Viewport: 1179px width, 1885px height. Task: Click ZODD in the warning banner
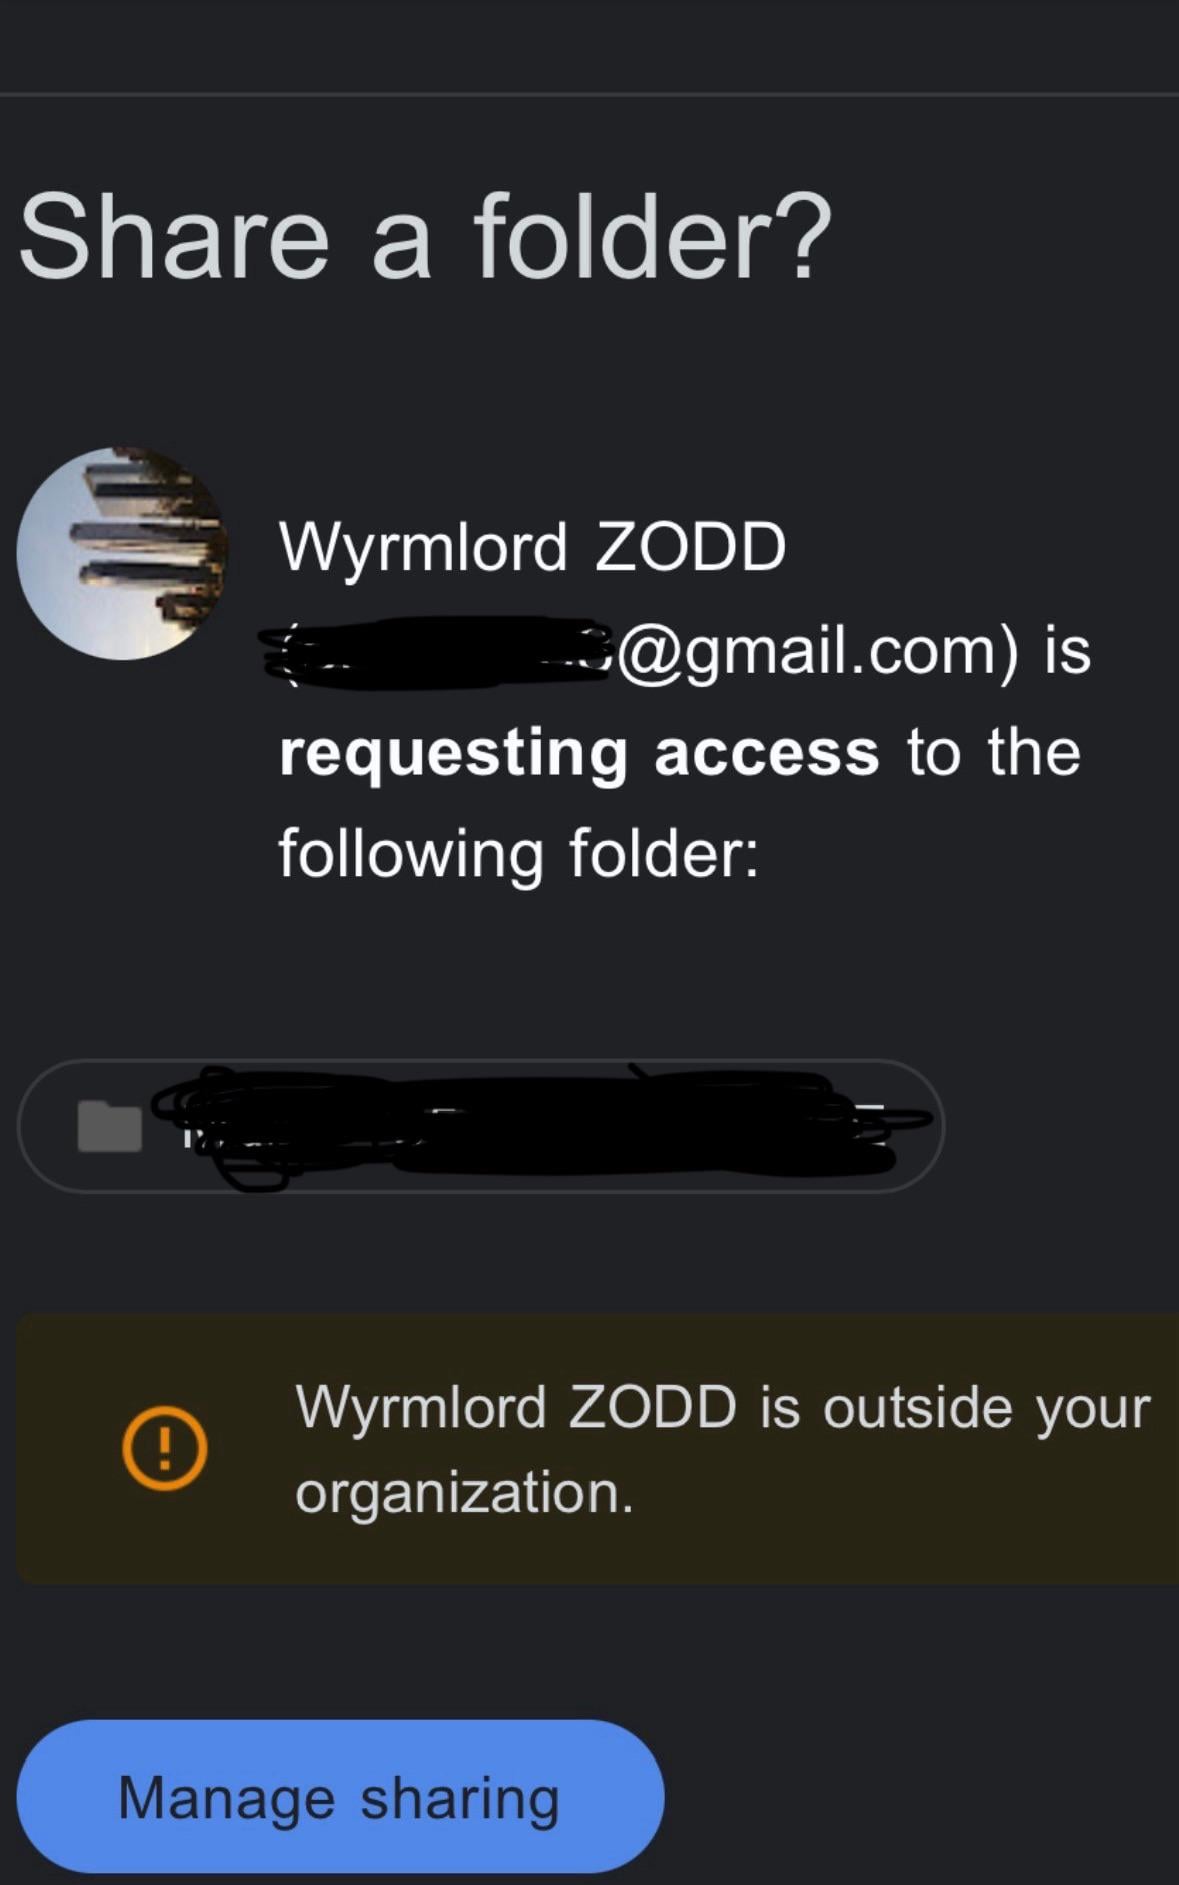[x=653, y=1407]
